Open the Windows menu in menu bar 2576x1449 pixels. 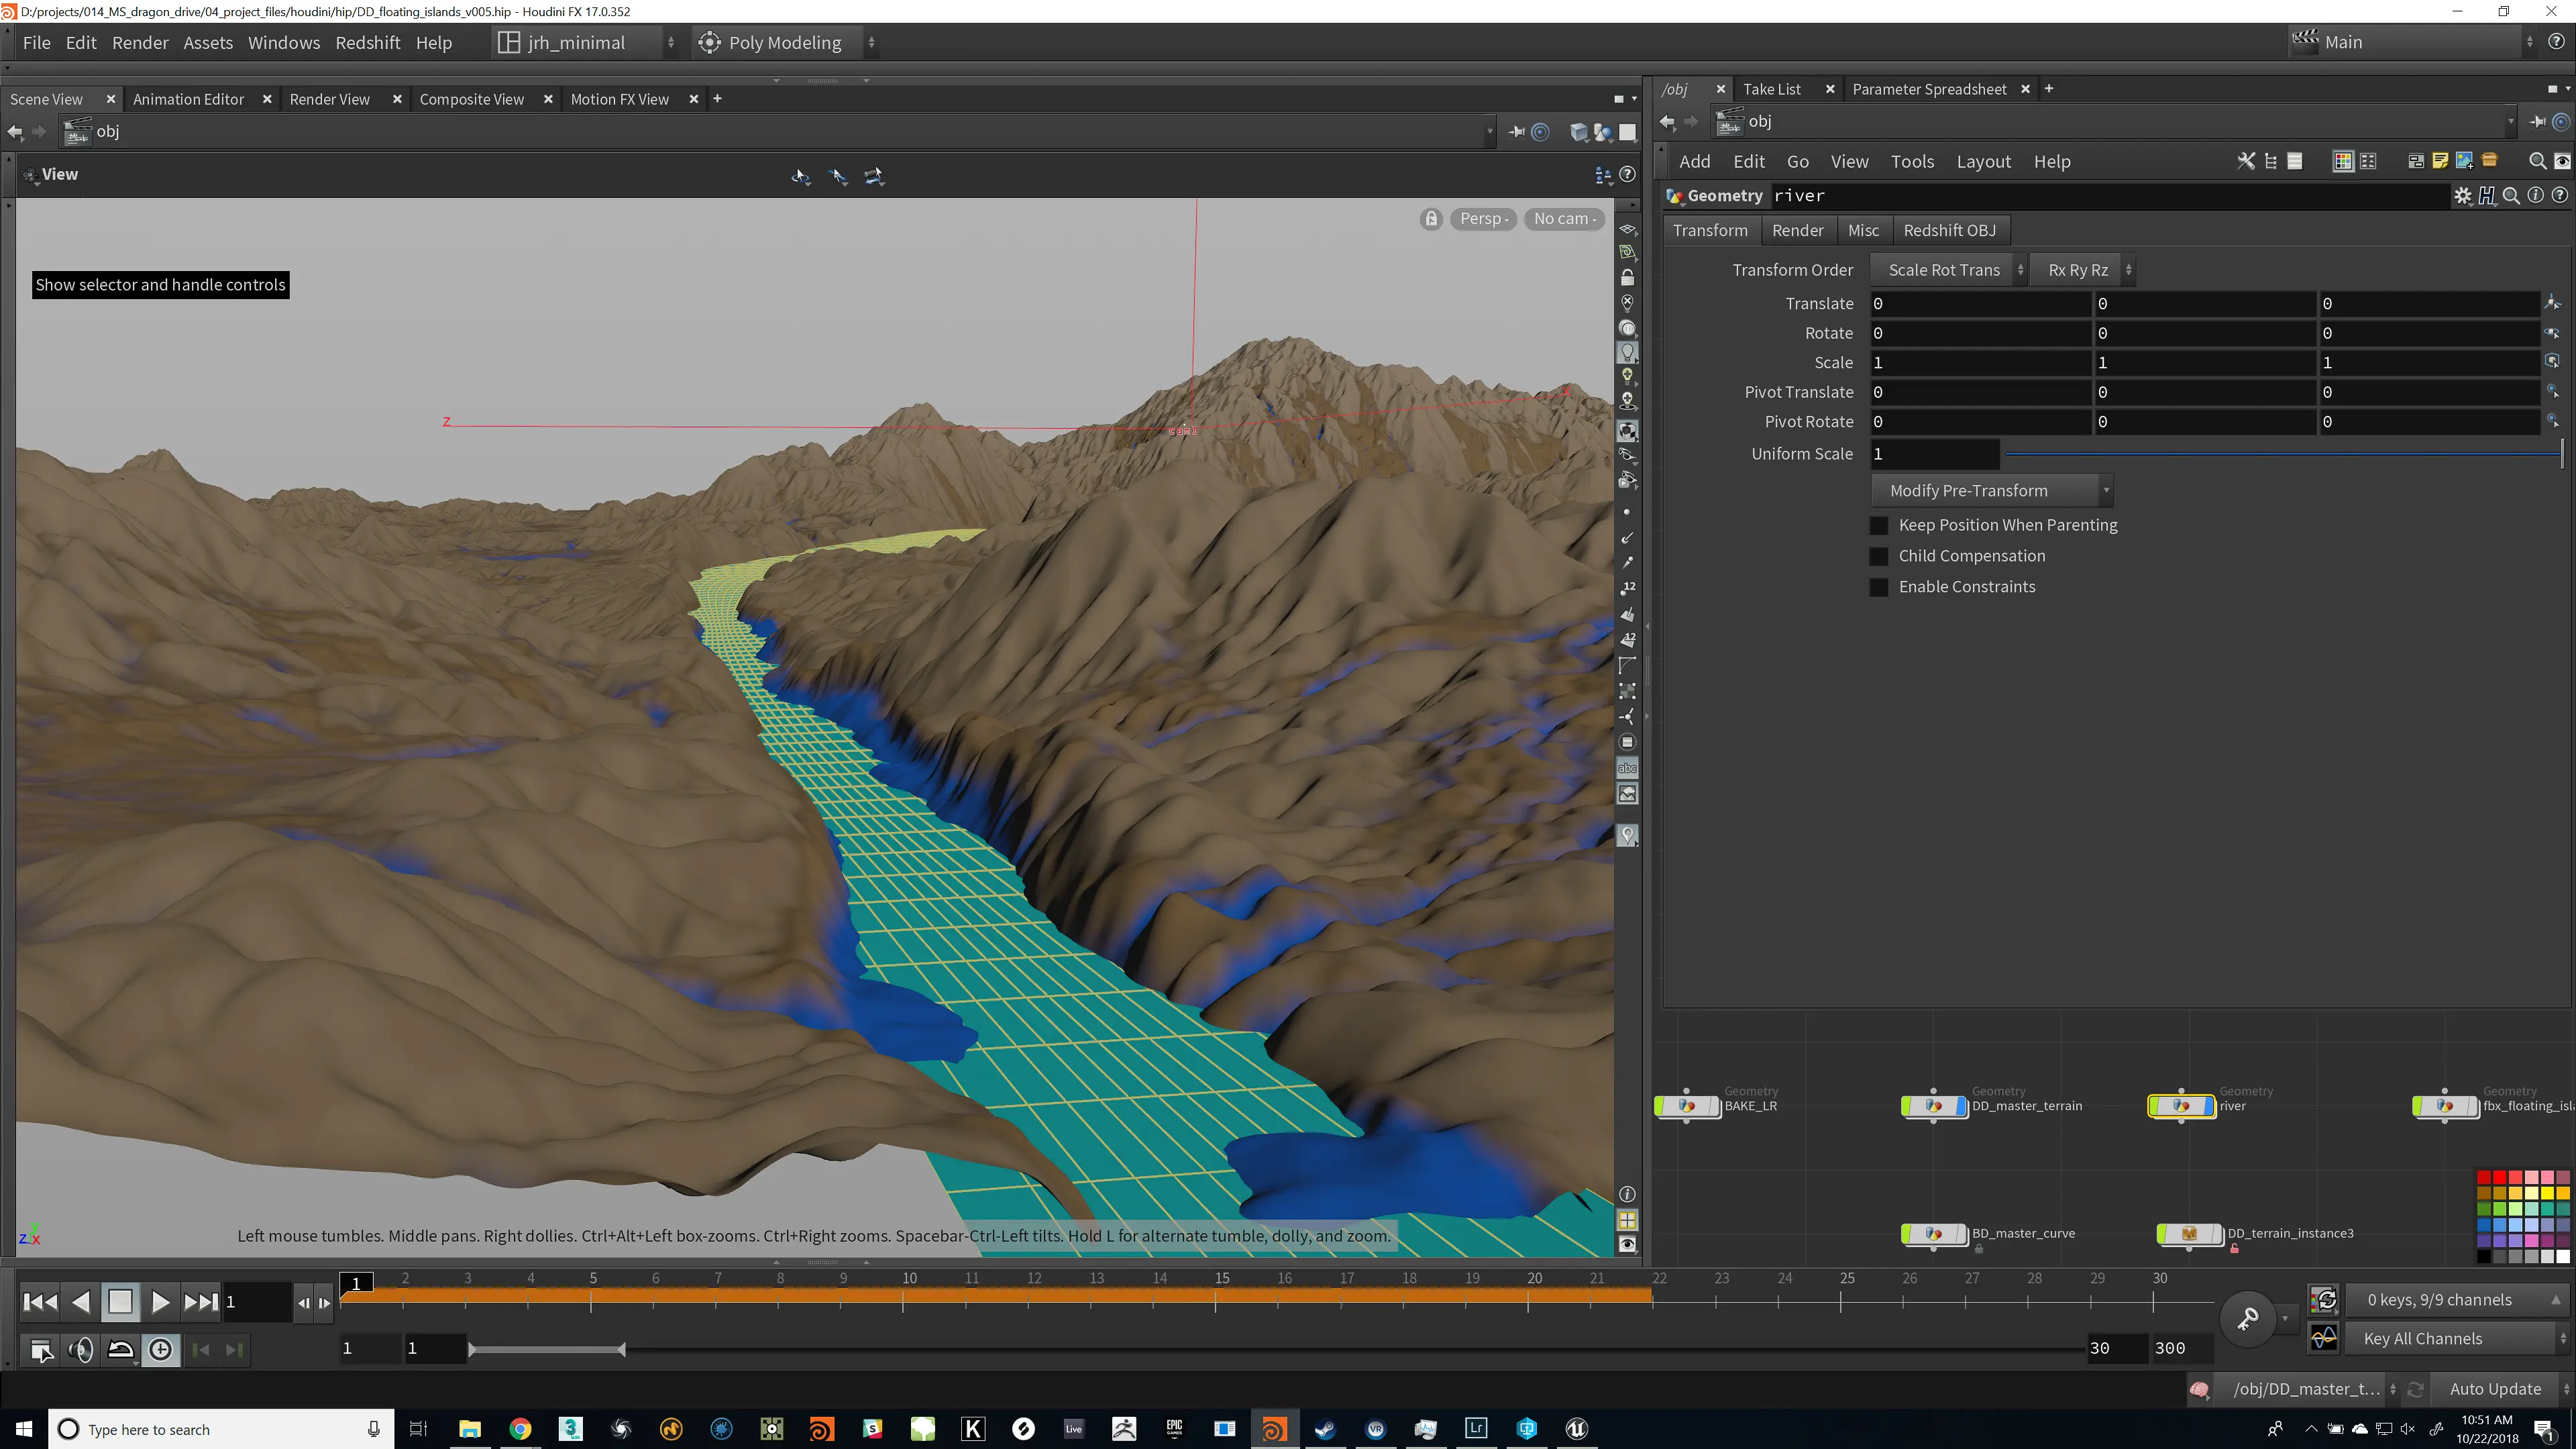[284, 43]
